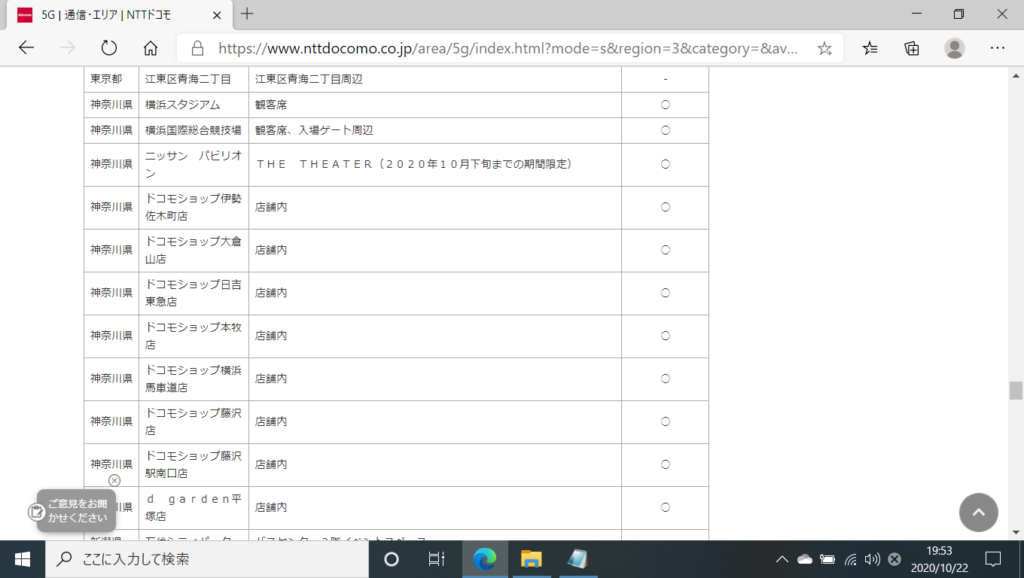
Task: Select ドコモショップ大倉山店 cell
Action: 193,250
